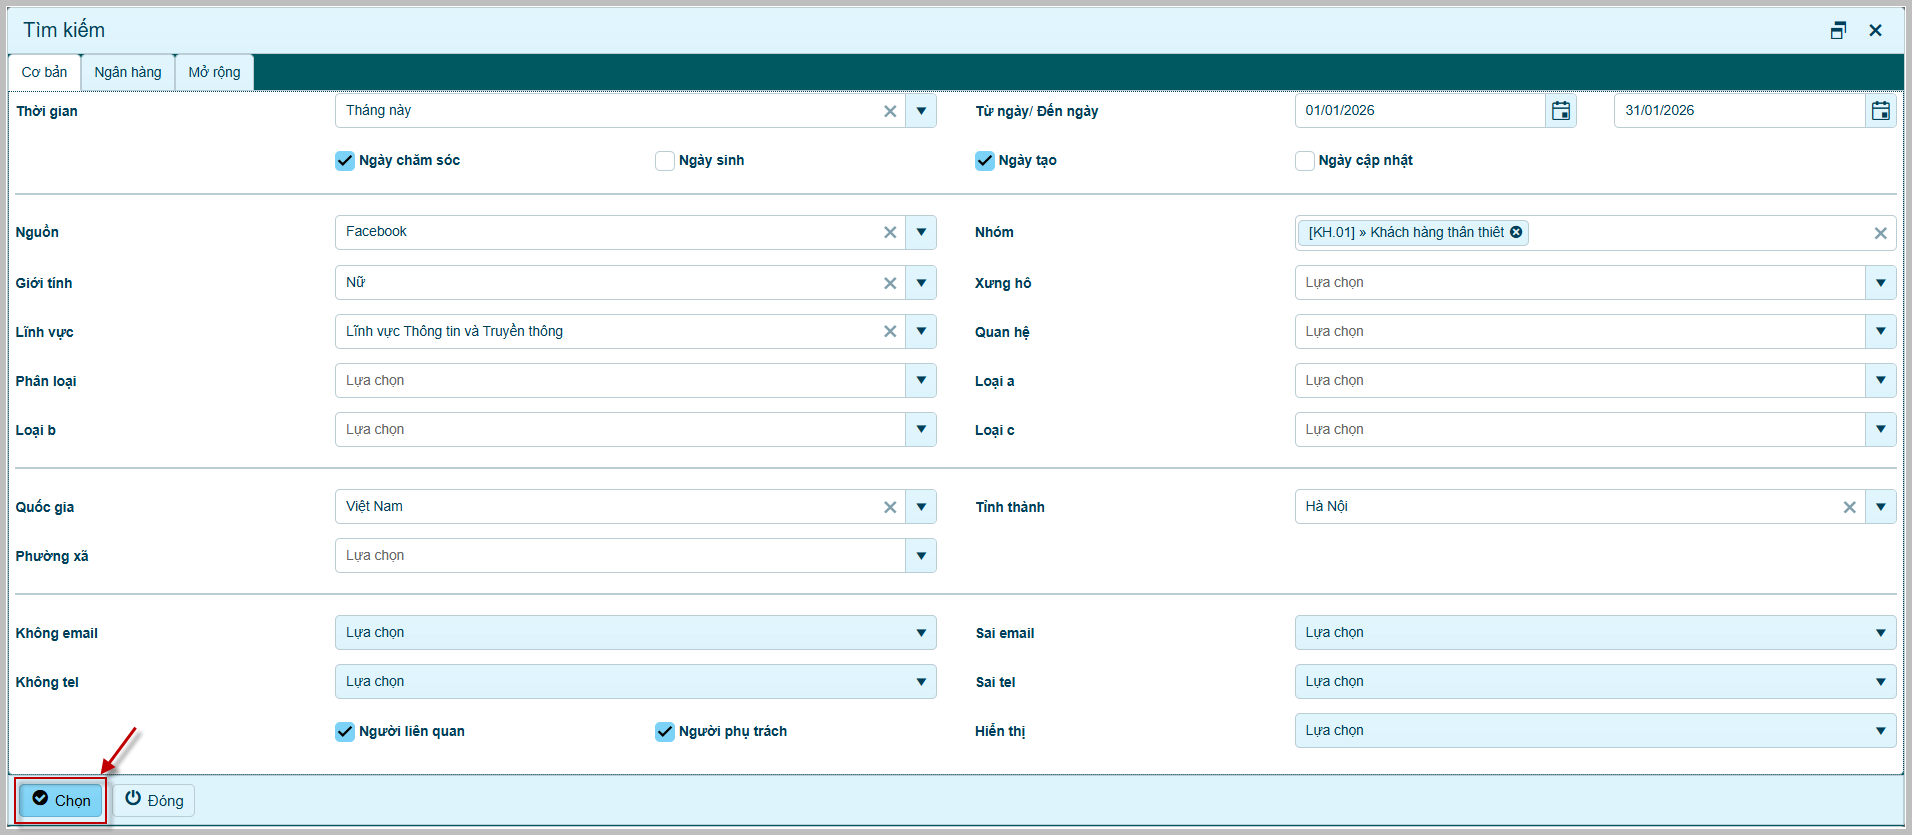1912x835 pixels.
Task: Clear the Tháng này time selection
Action: (x=889, y=111)
